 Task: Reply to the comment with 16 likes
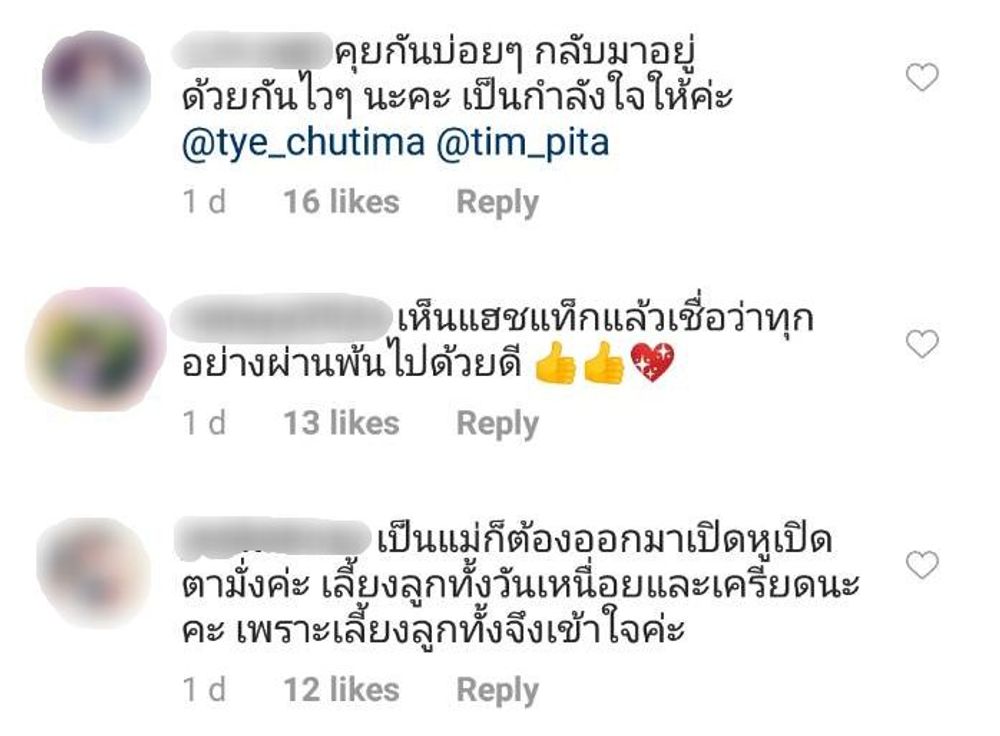pyautogui.click(x=497, y=203)
